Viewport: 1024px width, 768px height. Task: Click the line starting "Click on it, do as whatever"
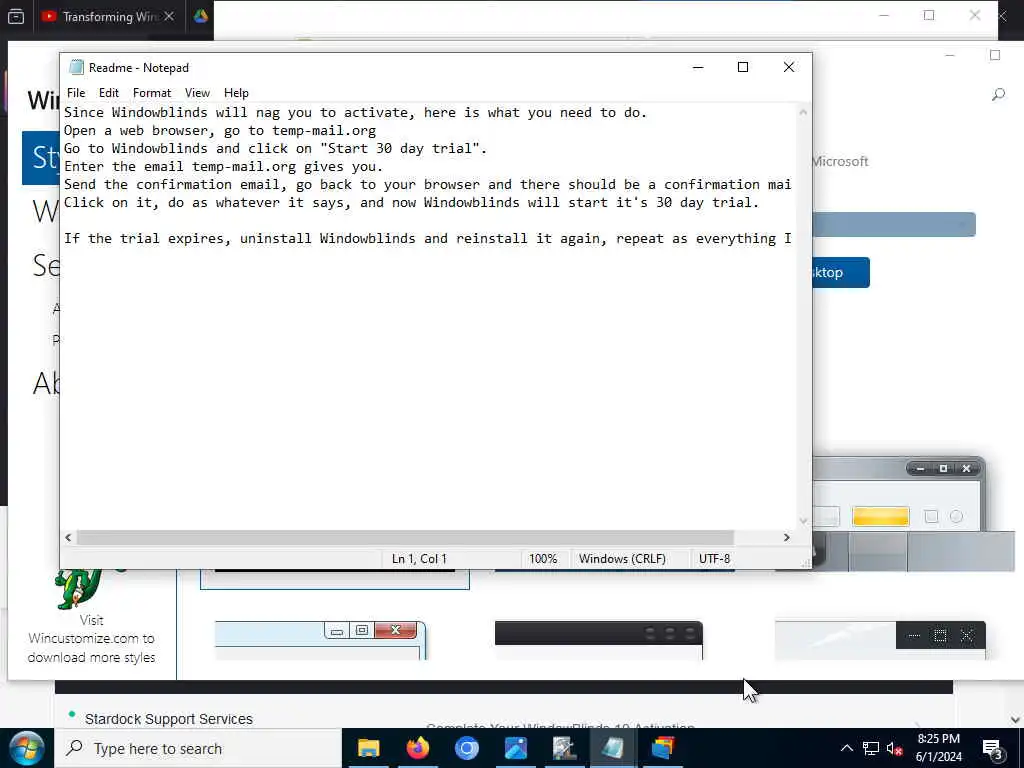click(x=411, y=202)
